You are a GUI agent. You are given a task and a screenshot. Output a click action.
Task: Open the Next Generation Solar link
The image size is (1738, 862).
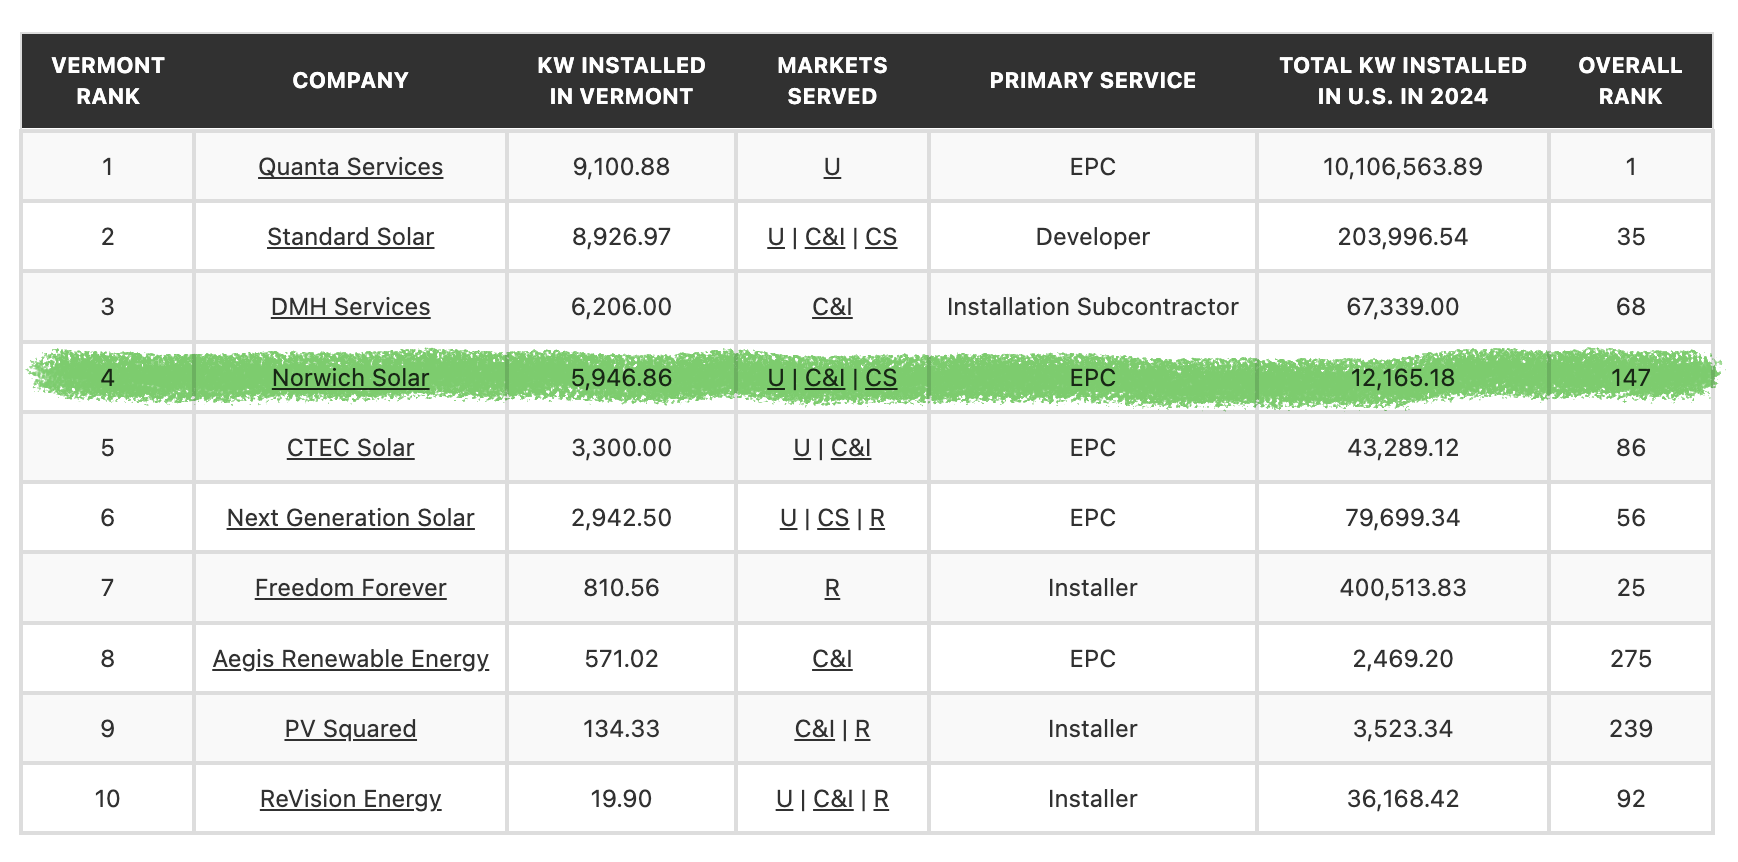[350, 518]
